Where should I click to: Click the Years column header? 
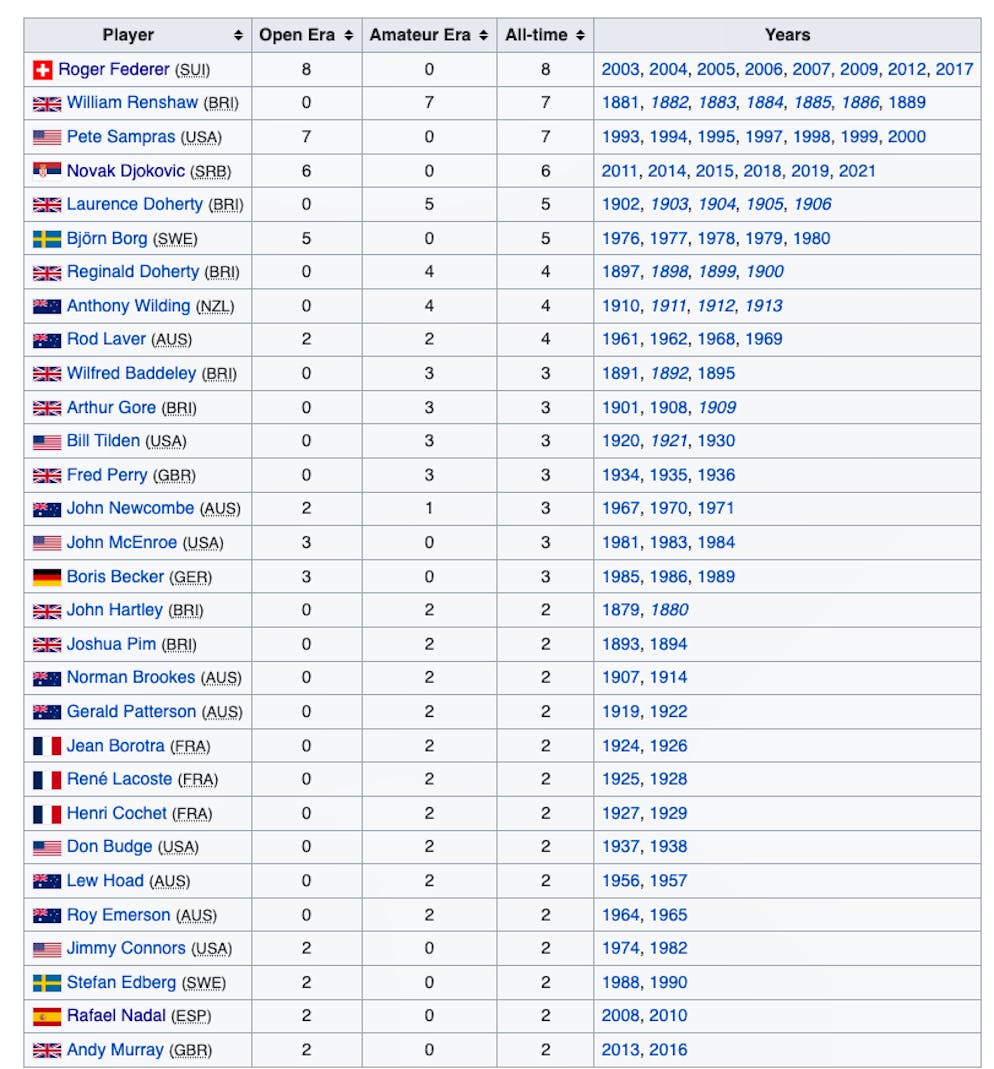[787, 35]
